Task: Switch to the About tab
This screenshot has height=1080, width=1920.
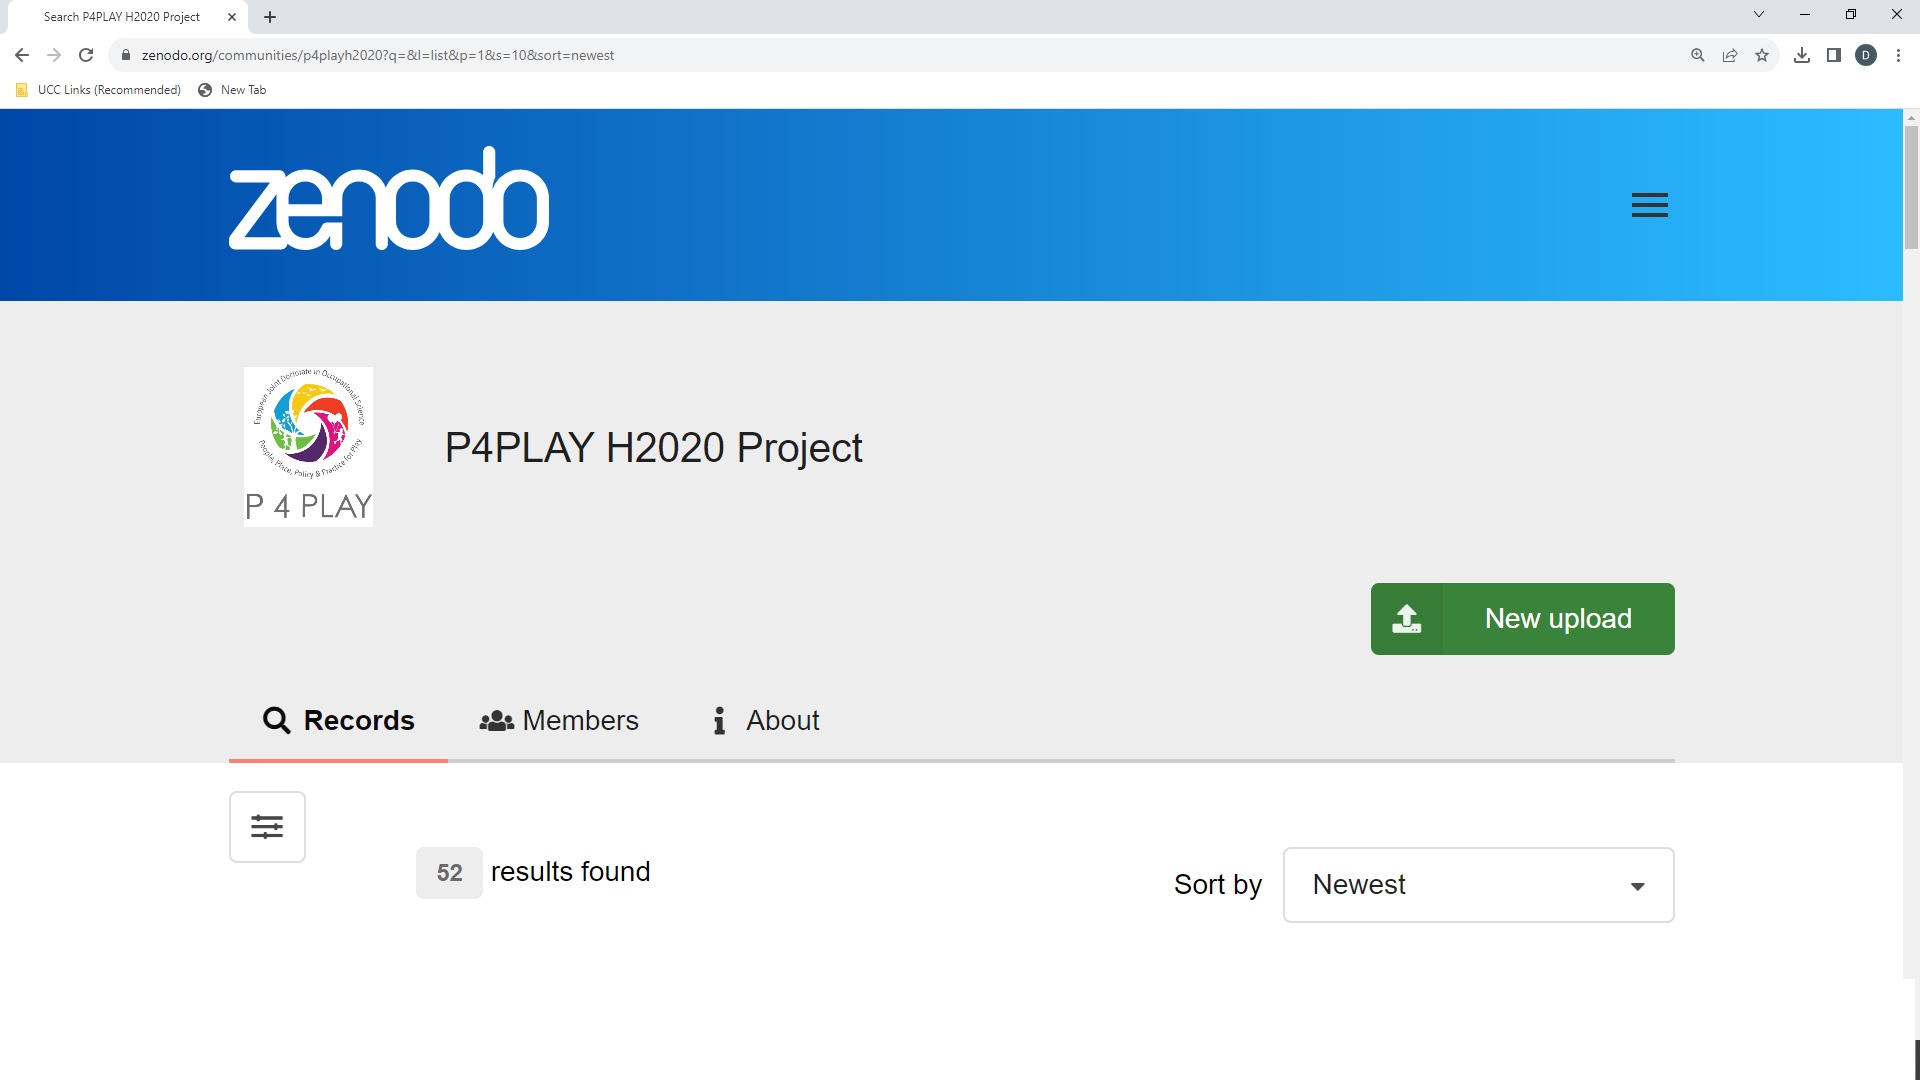Action: 766,720
